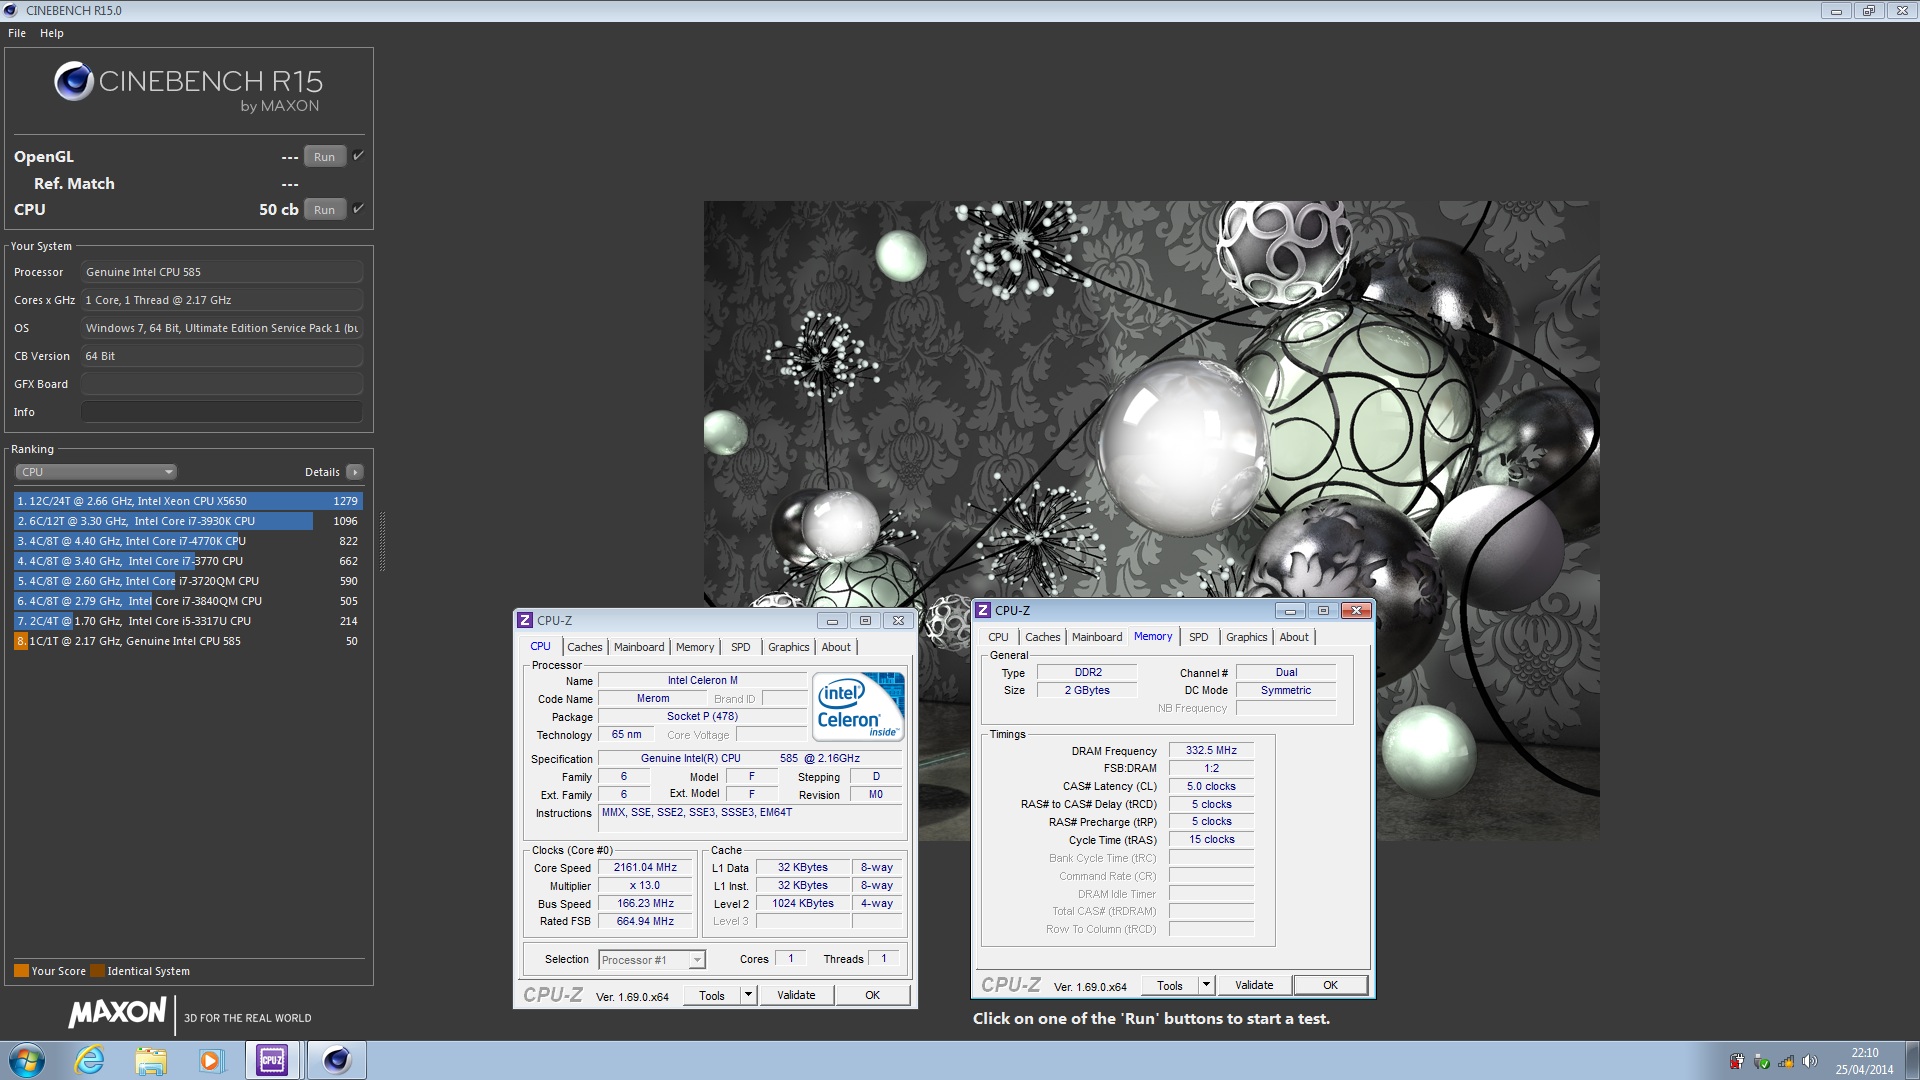This screenshot has height=1080, width=1920.
Task: Open About tab in right CPU-Z window
Action: (x=1294, y=637)
